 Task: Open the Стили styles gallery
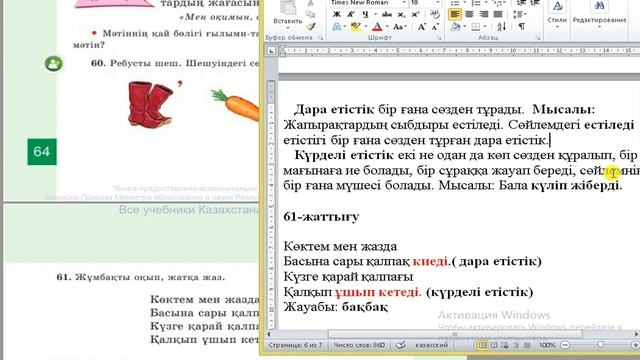pos(557,14)
